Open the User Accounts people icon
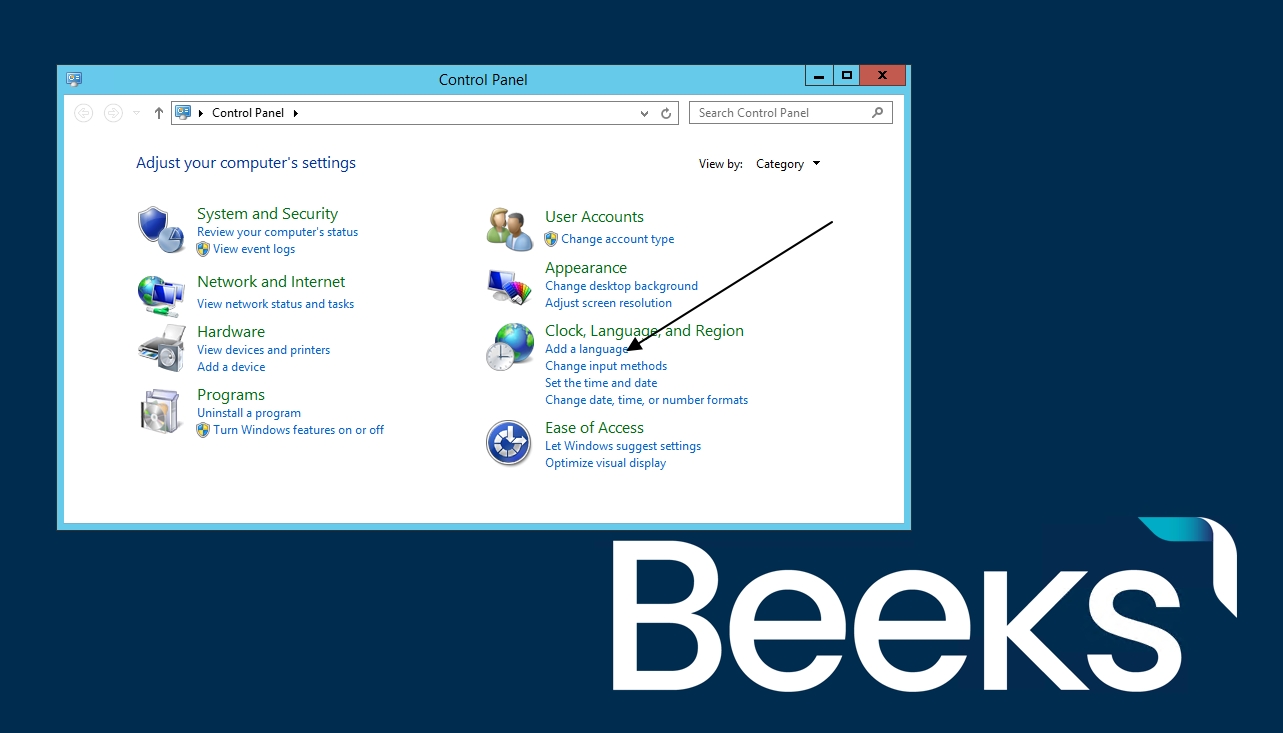1283x733 pixels. (x=510, y=229)
